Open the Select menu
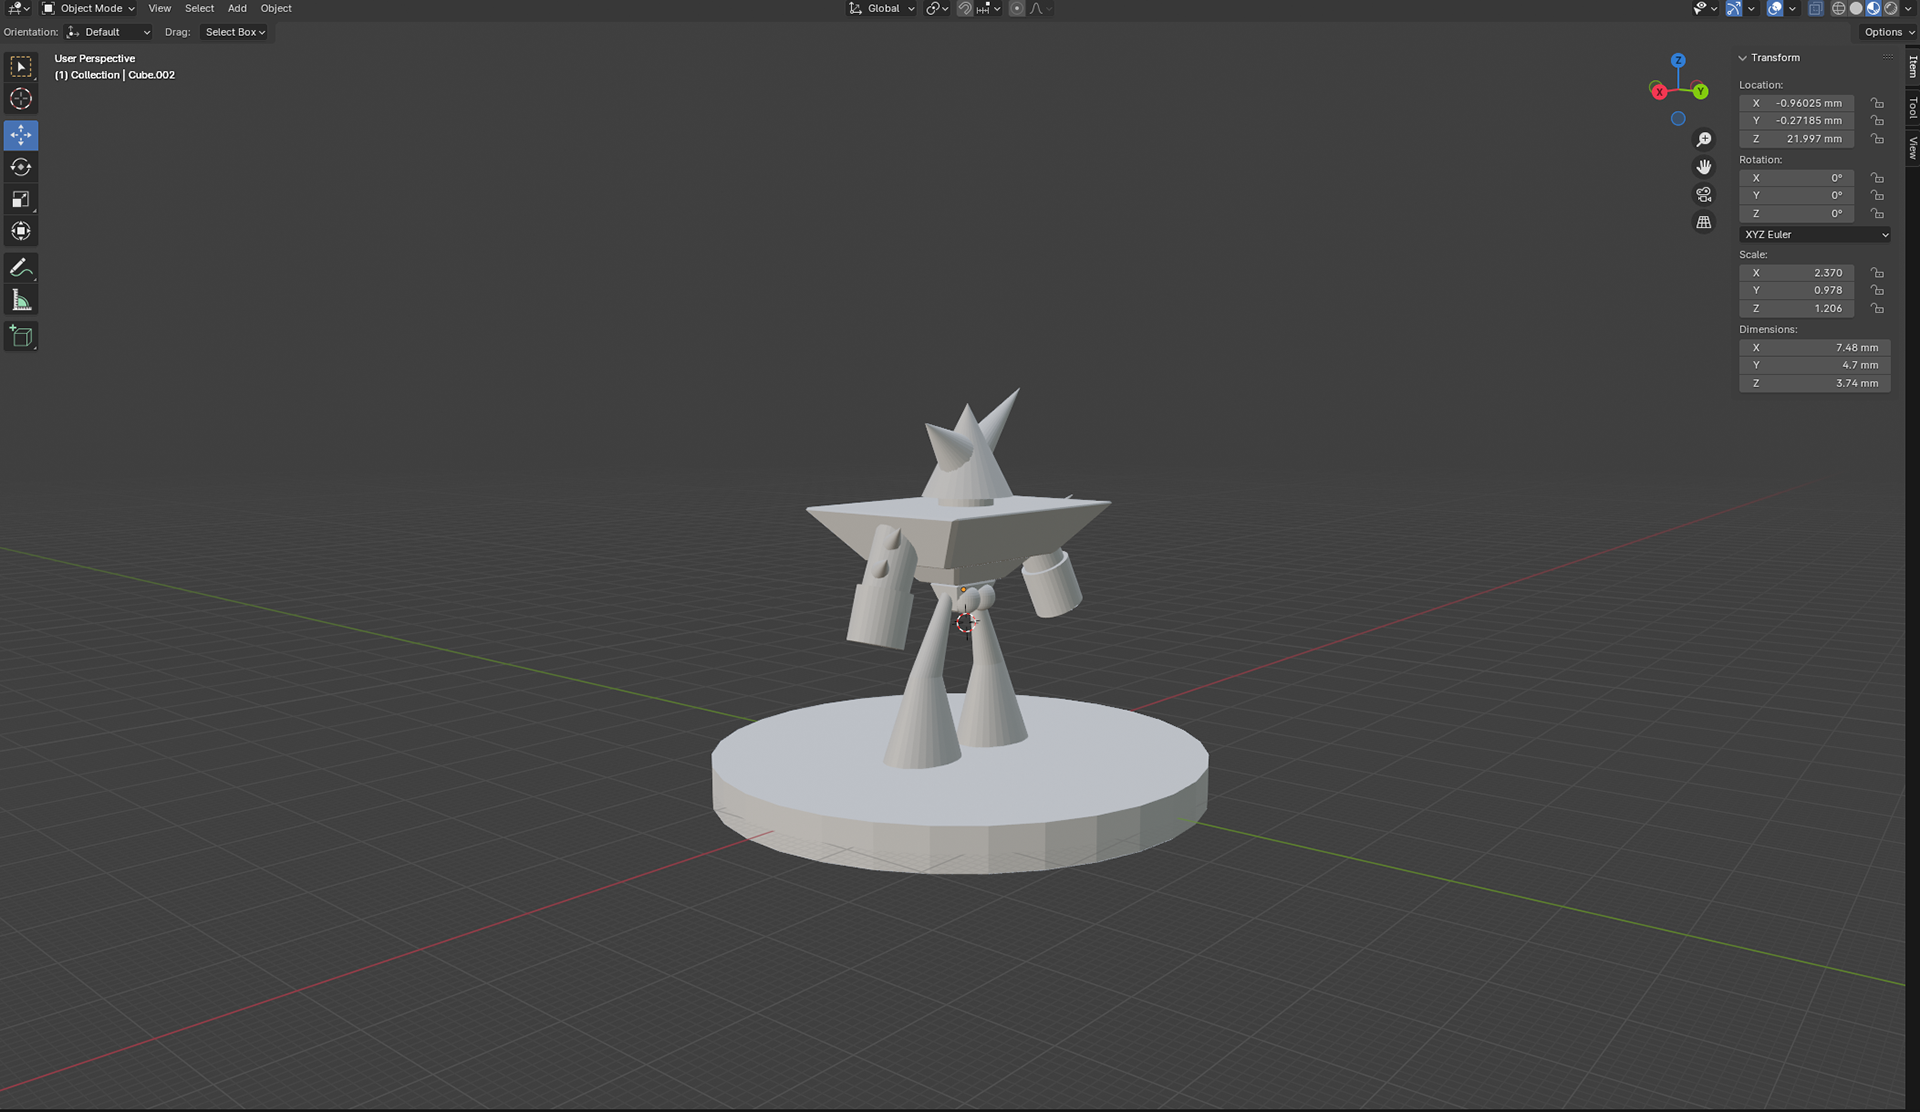Screen dimensions: 1920x1112 pos(199,8)
